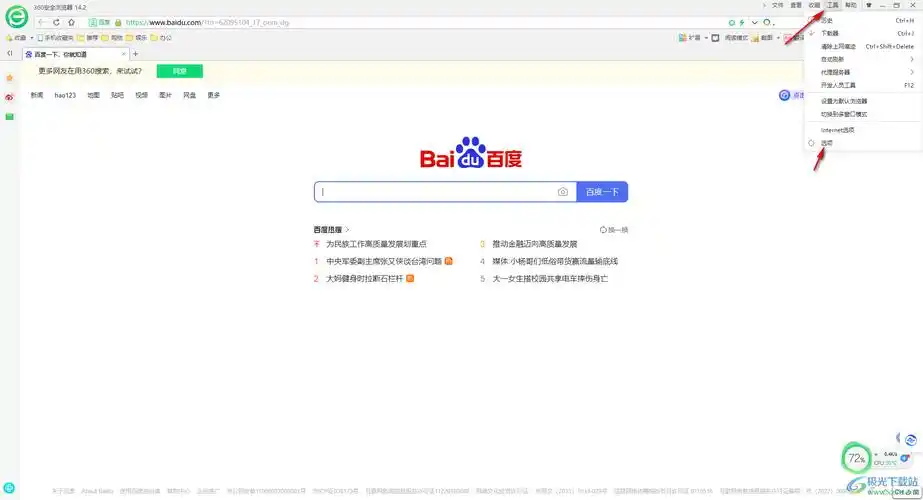Viewport: 923px width, 500px height.
Task: Open the 地图 map link
Action: pos(94,95)
